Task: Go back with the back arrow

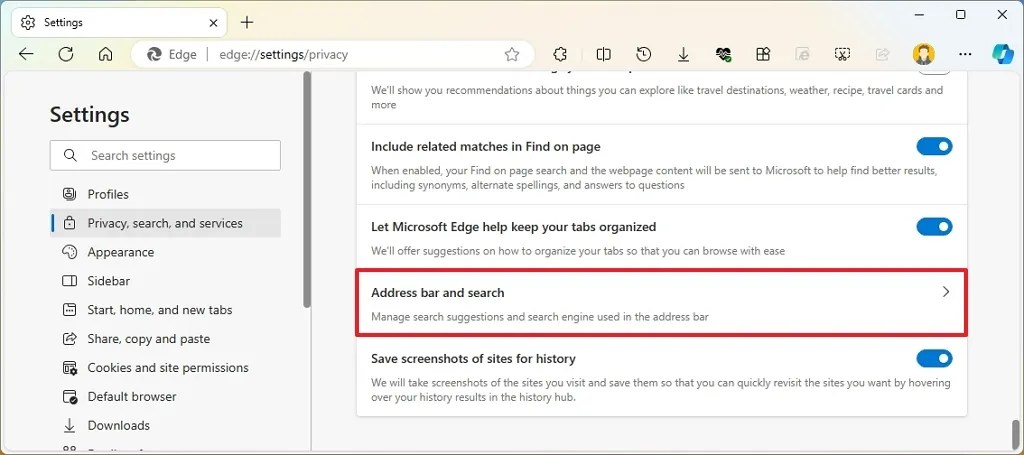Action: [26, 55]
